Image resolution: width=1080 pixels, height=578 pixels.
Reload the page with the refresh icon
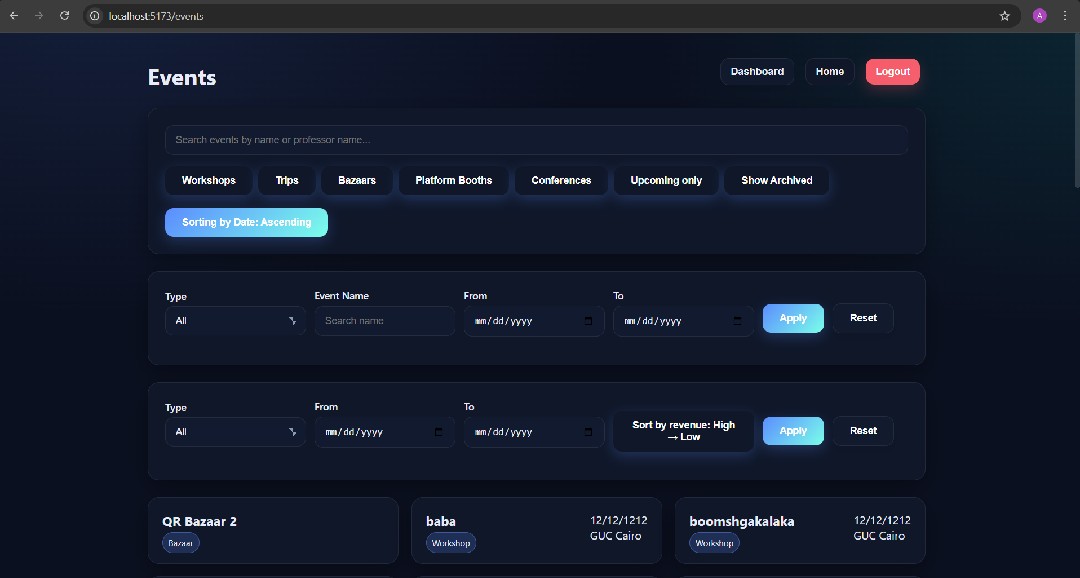[x=65, y=16]
